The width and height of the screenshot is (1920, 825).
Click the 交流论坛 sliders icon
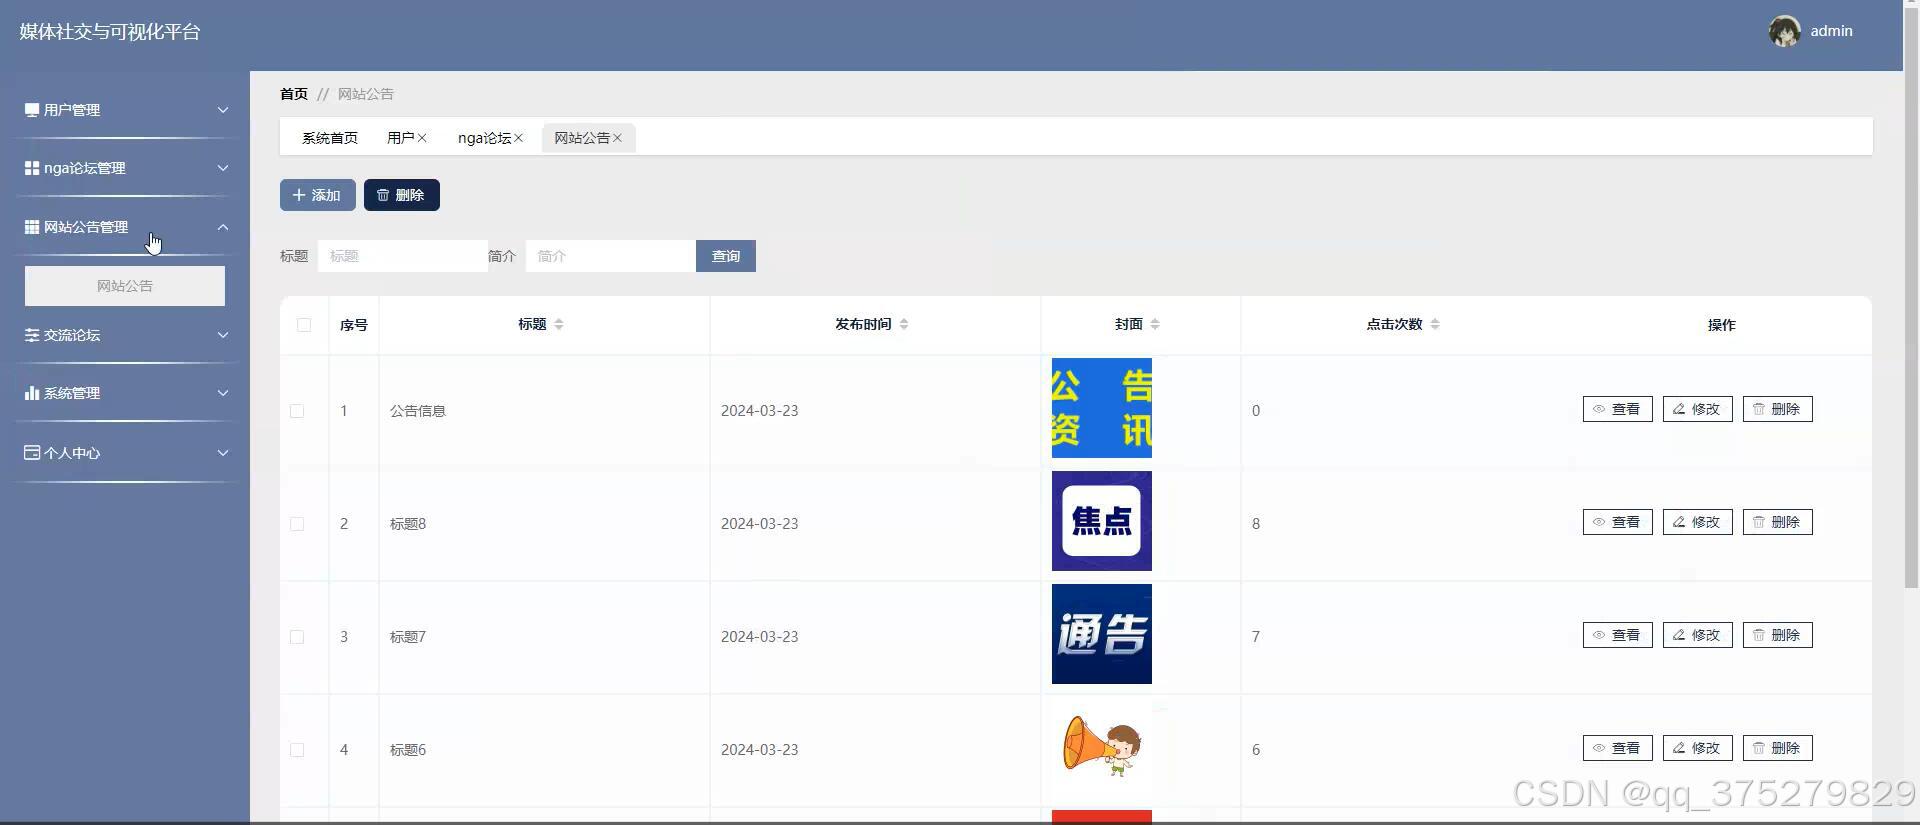pyautogui.click(x=32, y=335)
